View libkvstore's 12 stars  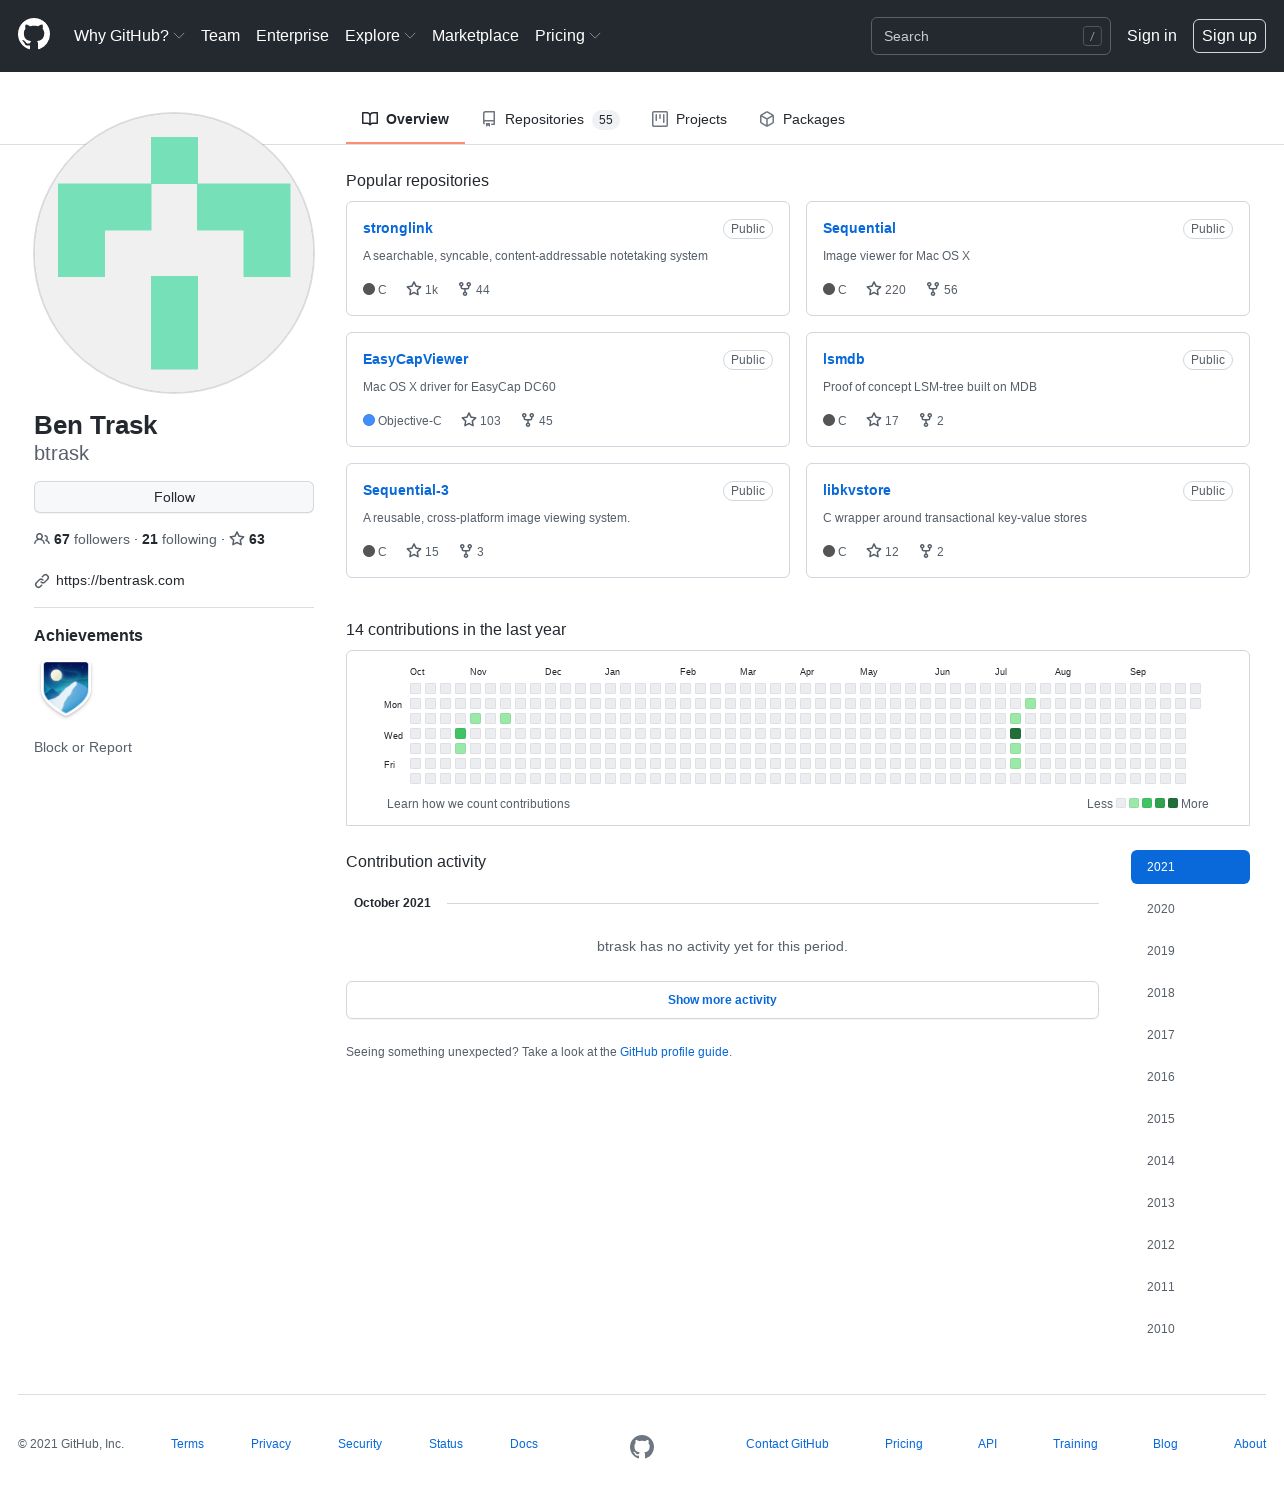(882, 551)
